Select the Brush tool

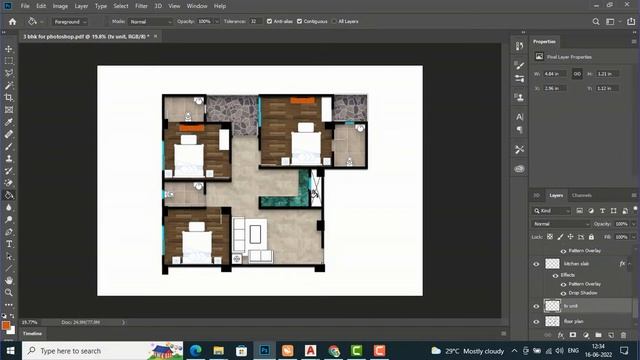9,147
